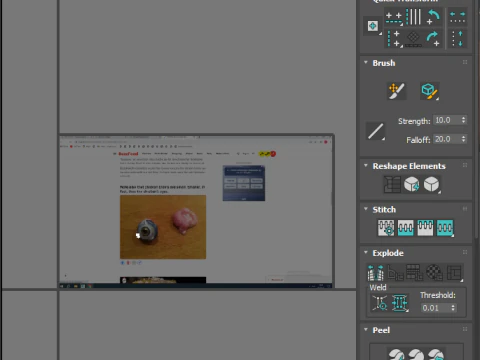Viewport: 480px width, 360px height.
Task: Click the Stitch Custom icon
Action: 445,228
